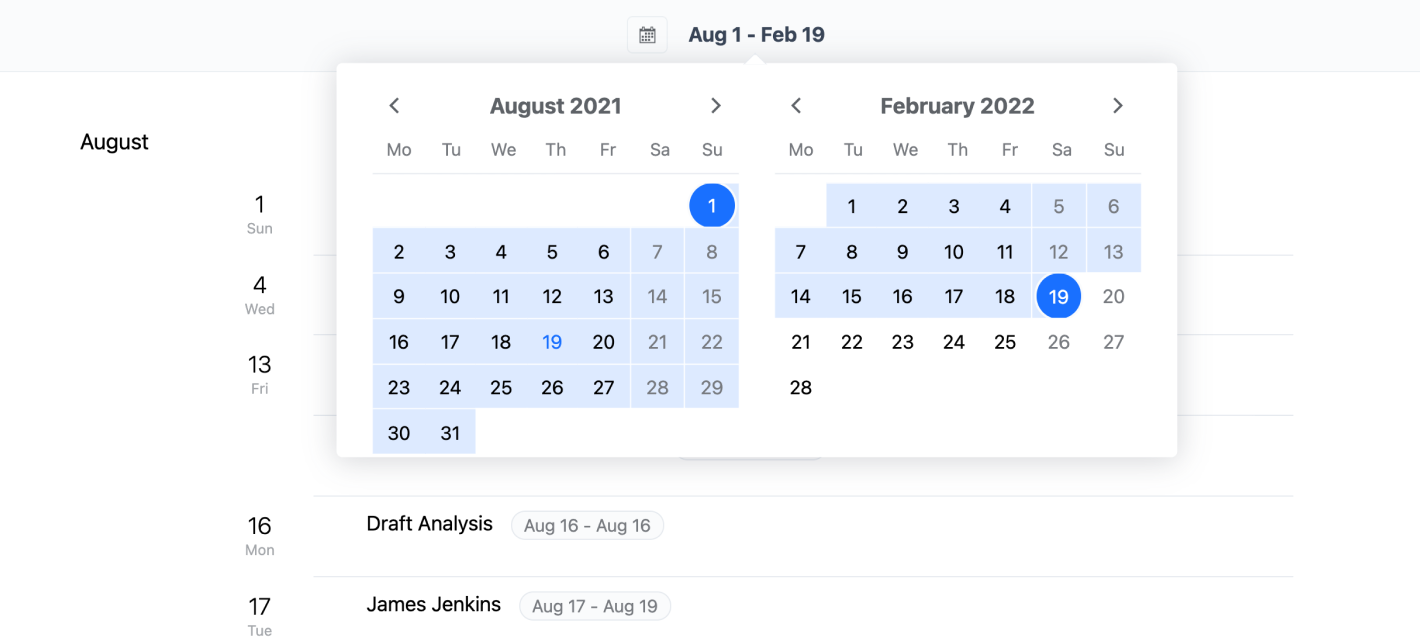Image resolution: width=1420 pixels, height=640 pixels.
Task: Pick August 19 highlighted in blue
Action: pyautogui.click(x=552, y=342)
